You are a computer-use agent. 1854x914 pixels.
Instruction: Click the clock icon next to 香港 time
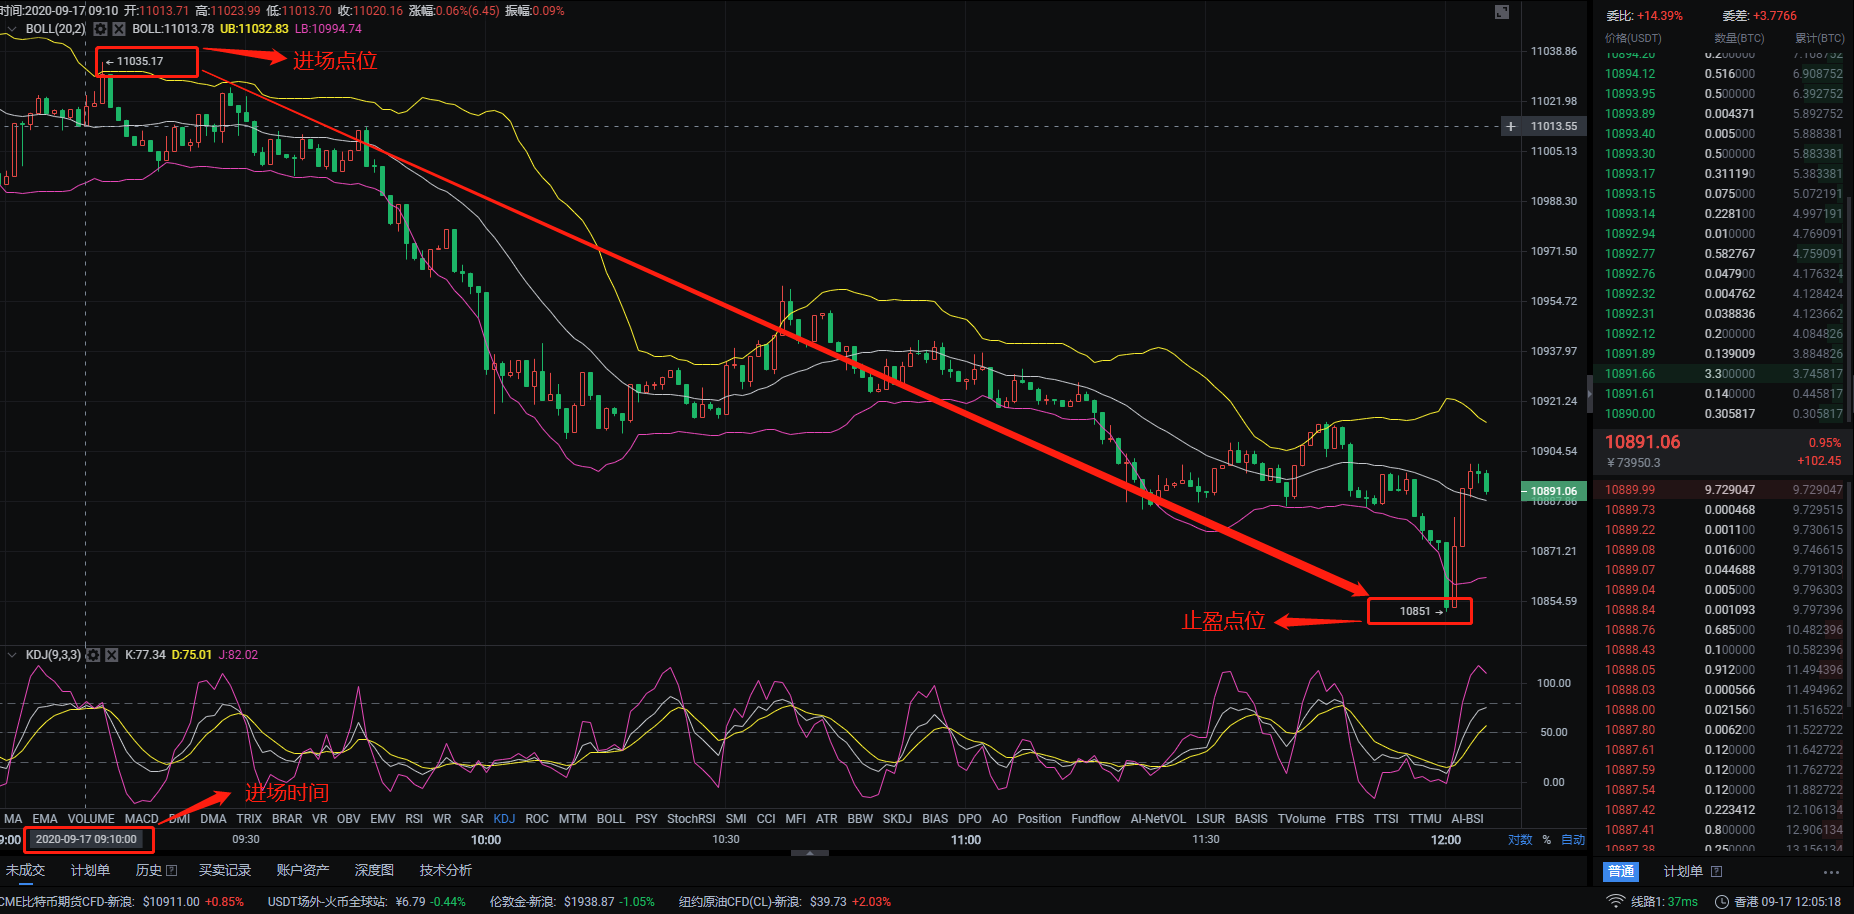pos(1723,902)
